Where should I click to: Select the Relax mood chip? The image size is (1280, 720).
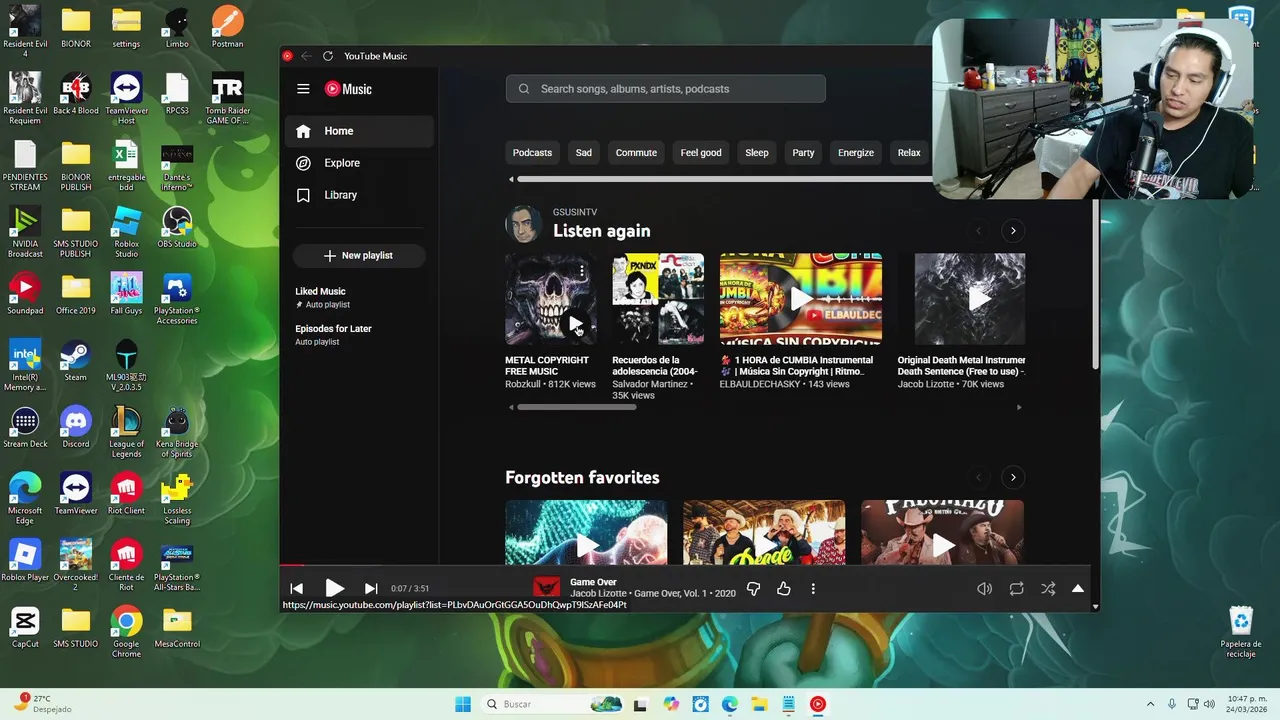[x=909, y=153]
